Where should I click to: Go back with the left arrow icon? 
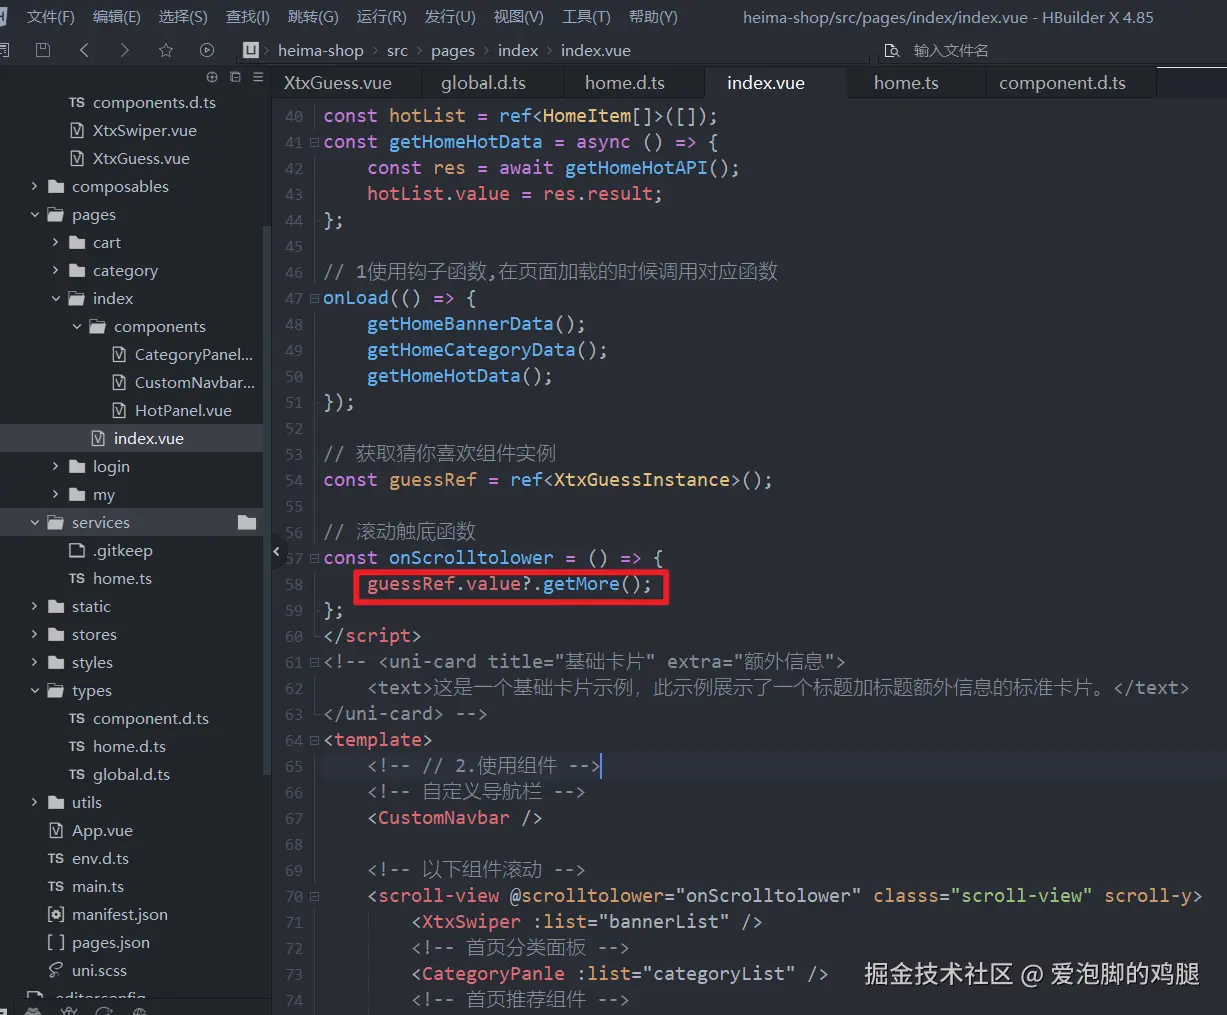[x=84, y=50]
